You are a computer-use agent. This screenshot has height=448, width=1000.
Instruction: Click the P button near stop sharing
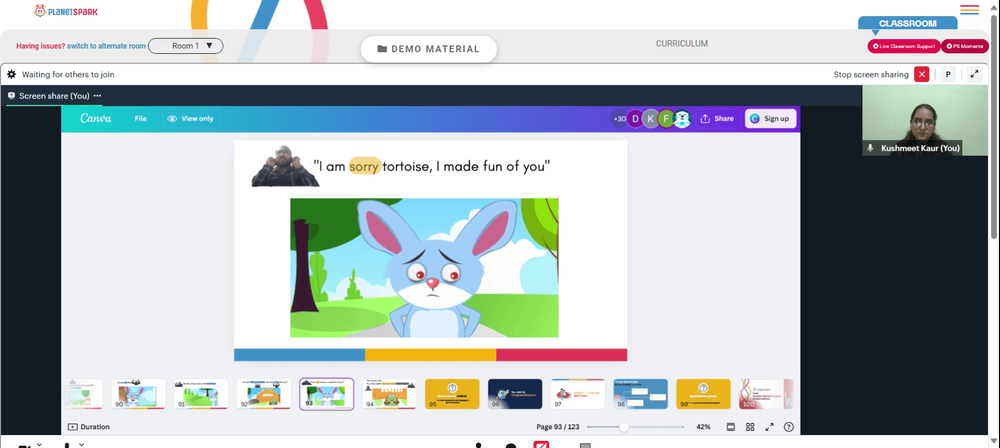[948, 74]
